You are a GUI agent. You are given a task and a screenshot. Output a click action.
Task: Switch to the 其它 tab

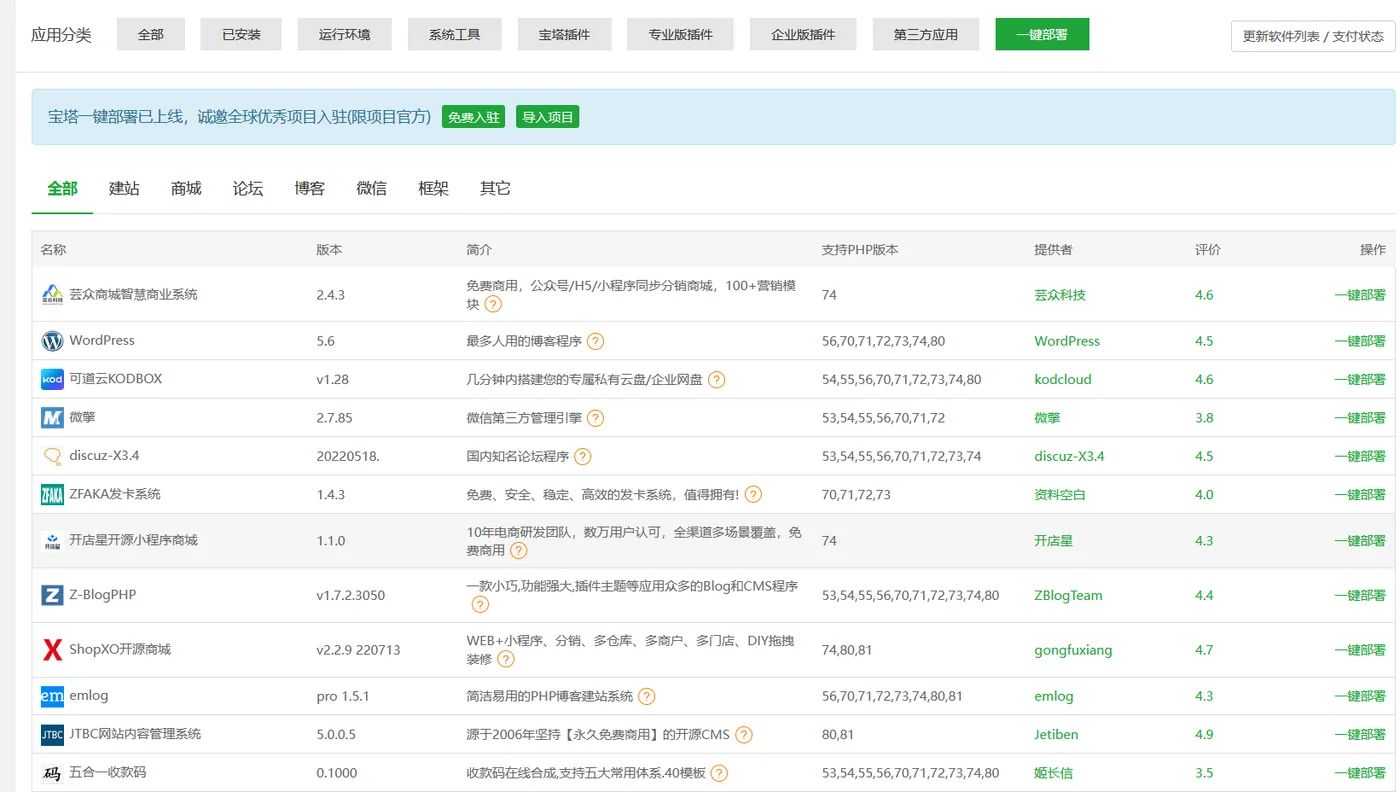point(495,188)
